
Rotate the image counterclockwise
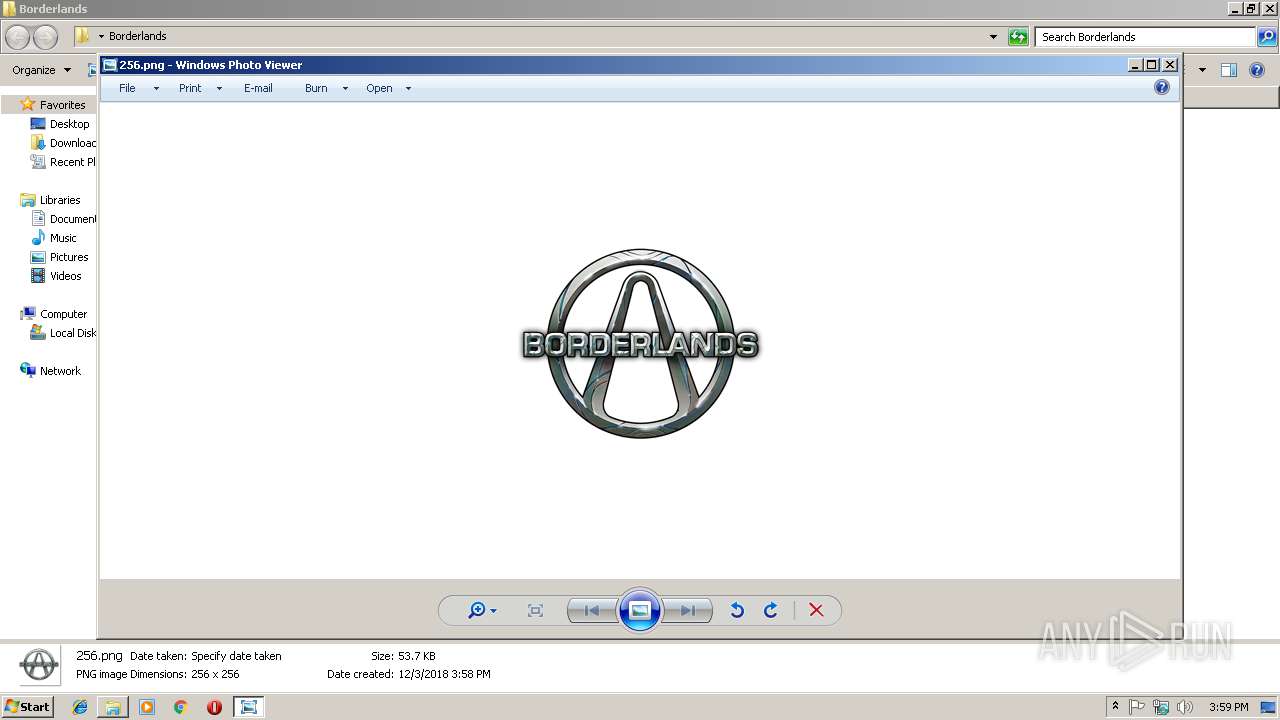point(737,610)
